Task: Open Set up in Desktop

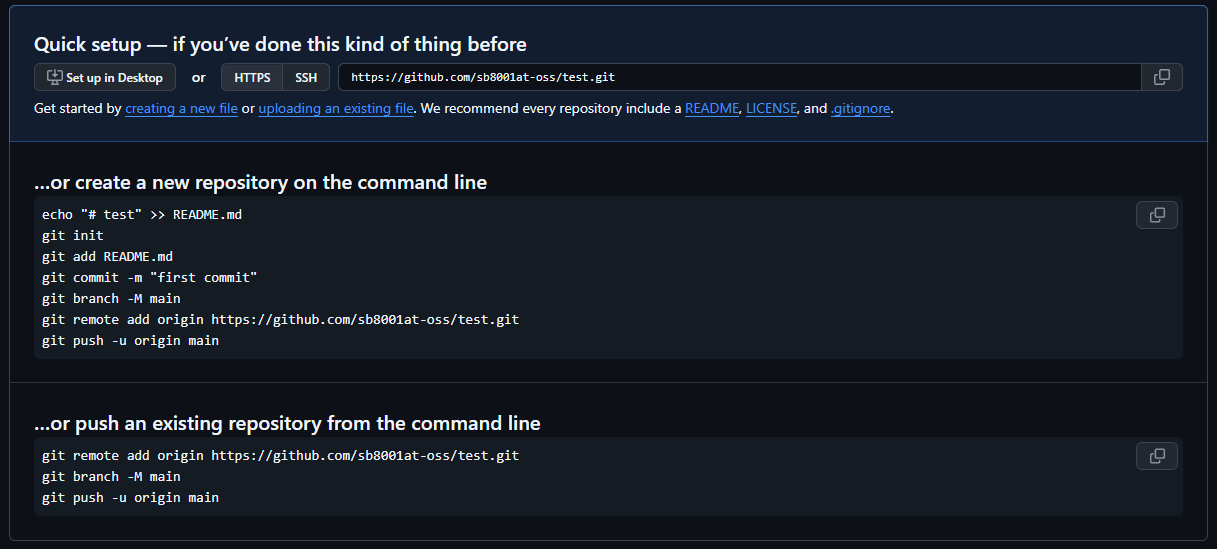Action: coord(105,77)
